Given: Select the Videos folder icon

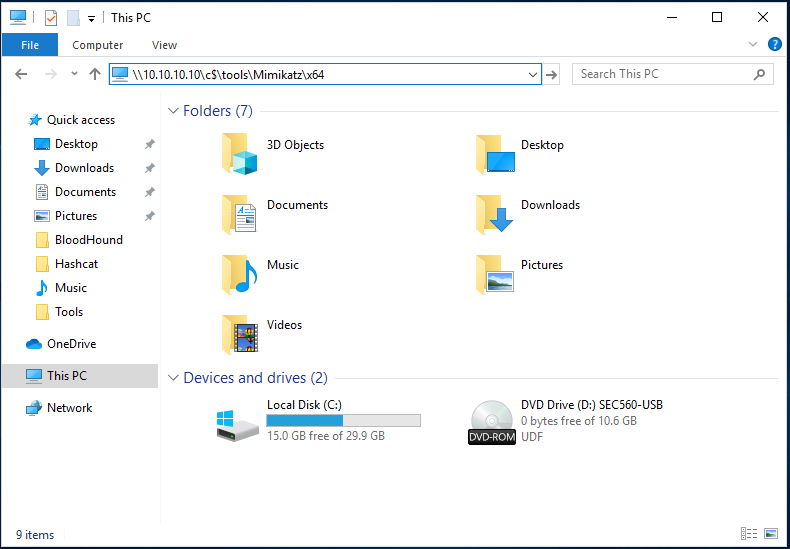Looking at the screenshot, I should click(x=240, y=334).
